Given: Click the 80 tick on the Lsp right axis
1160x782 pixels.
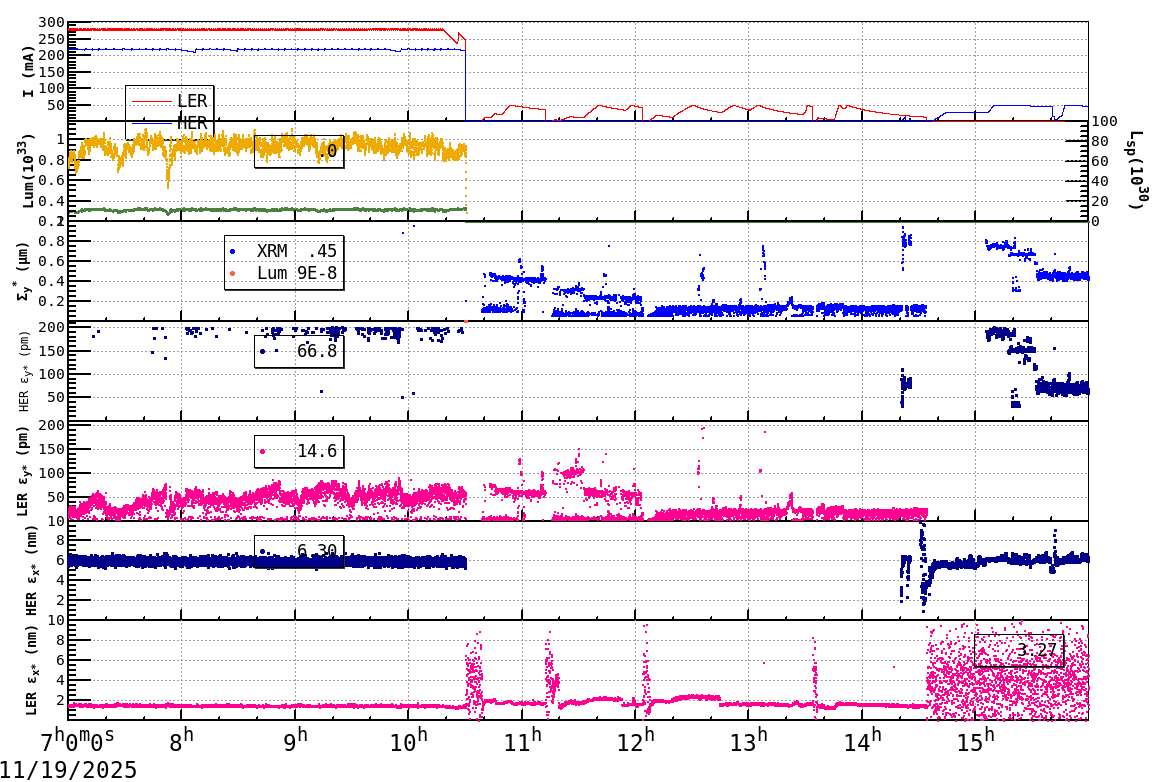Looking at the screenshot, I should [1101, 141].
